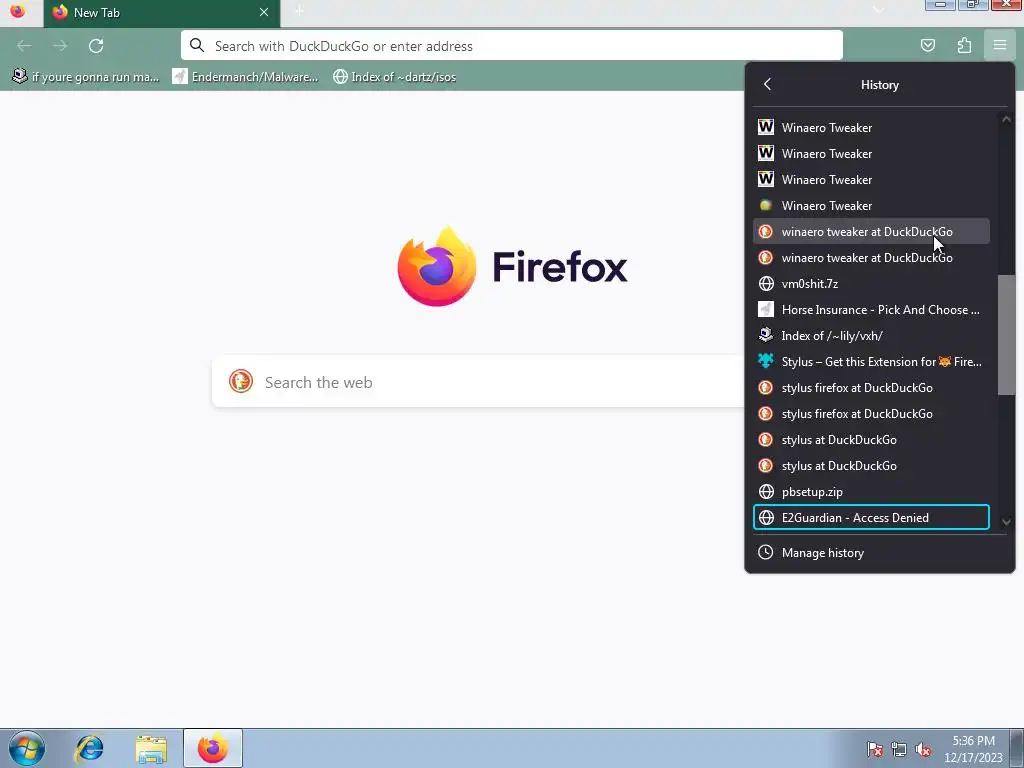Click the back navigation arrow
The image size is (1024, 768).
24,46
